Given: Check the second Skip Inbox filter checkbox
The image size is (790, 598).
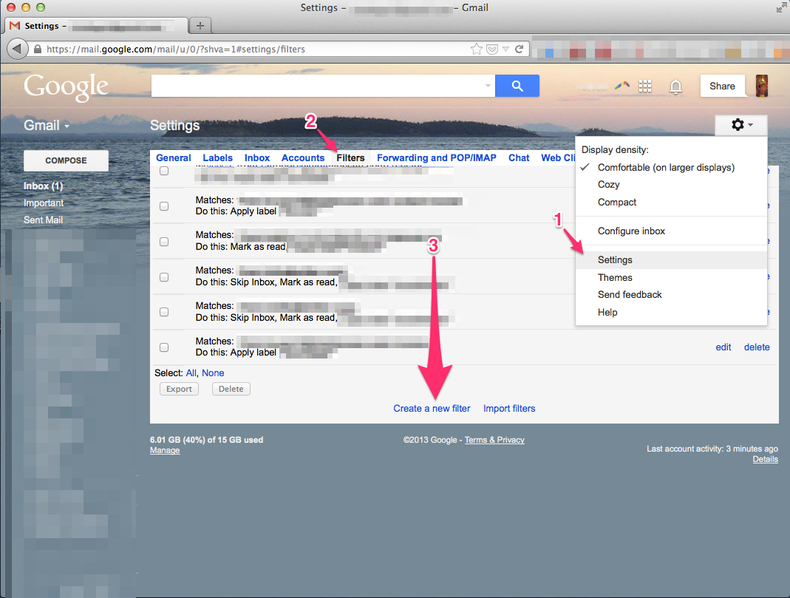Looking at the screenshot, I should tap(164, 312).
